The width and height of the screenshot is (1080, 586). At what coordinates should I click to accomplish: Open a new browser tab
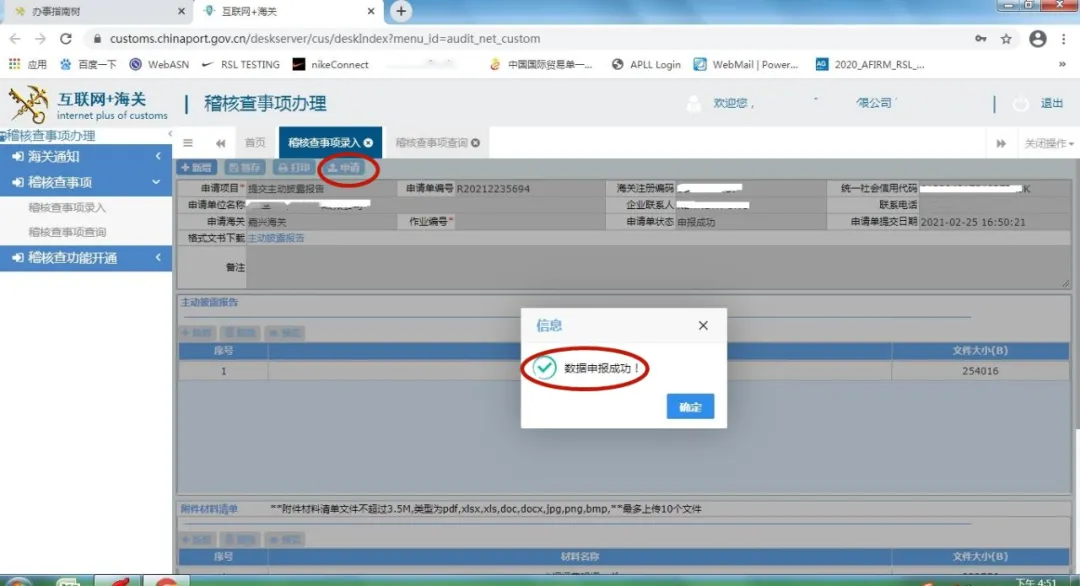(401, 11)
